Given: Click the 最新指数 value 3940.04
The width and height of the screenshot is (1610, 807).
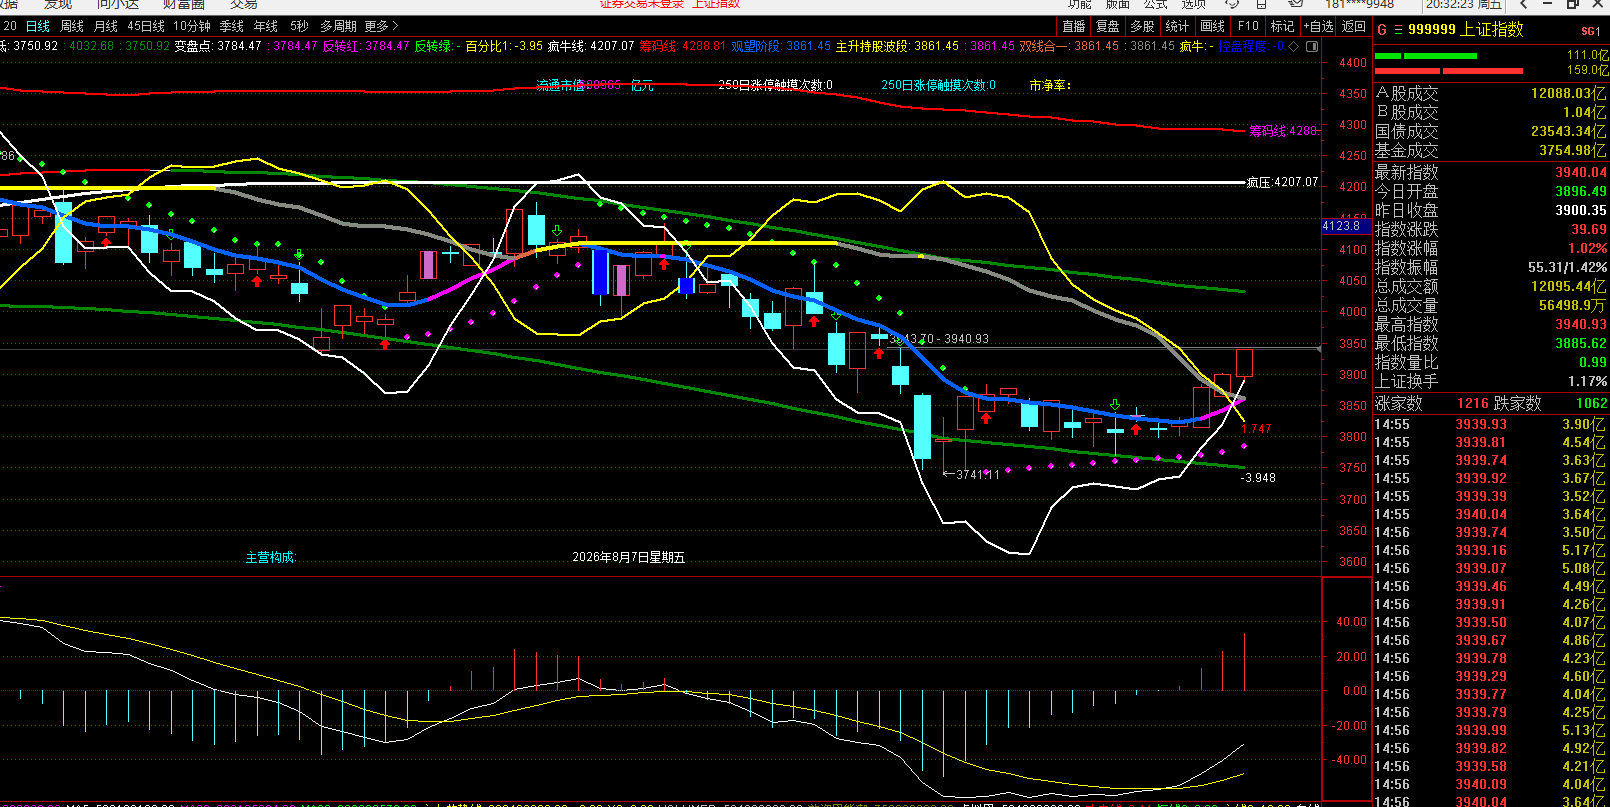Looking at the screenshot, I should coord(1581,173).
